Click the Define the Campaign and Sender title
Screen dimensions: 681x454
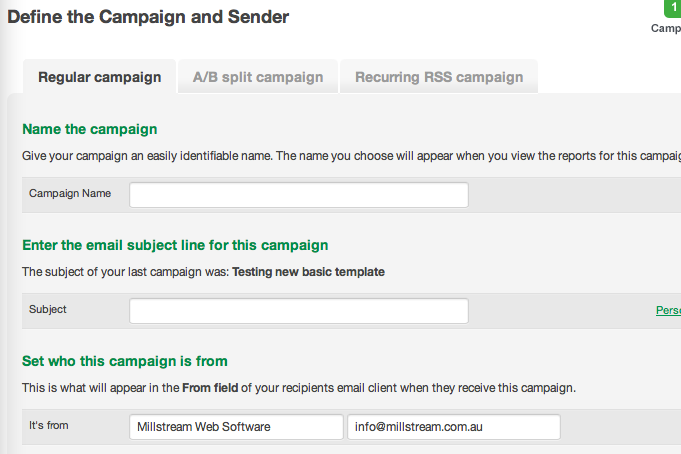pyautogui.click(x=148, y=17)
